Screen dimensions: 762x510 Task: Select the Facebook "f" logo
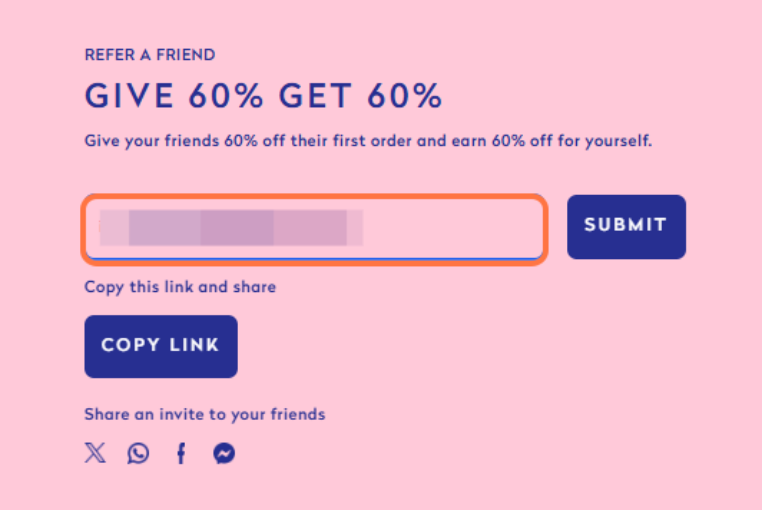[181, 453]
